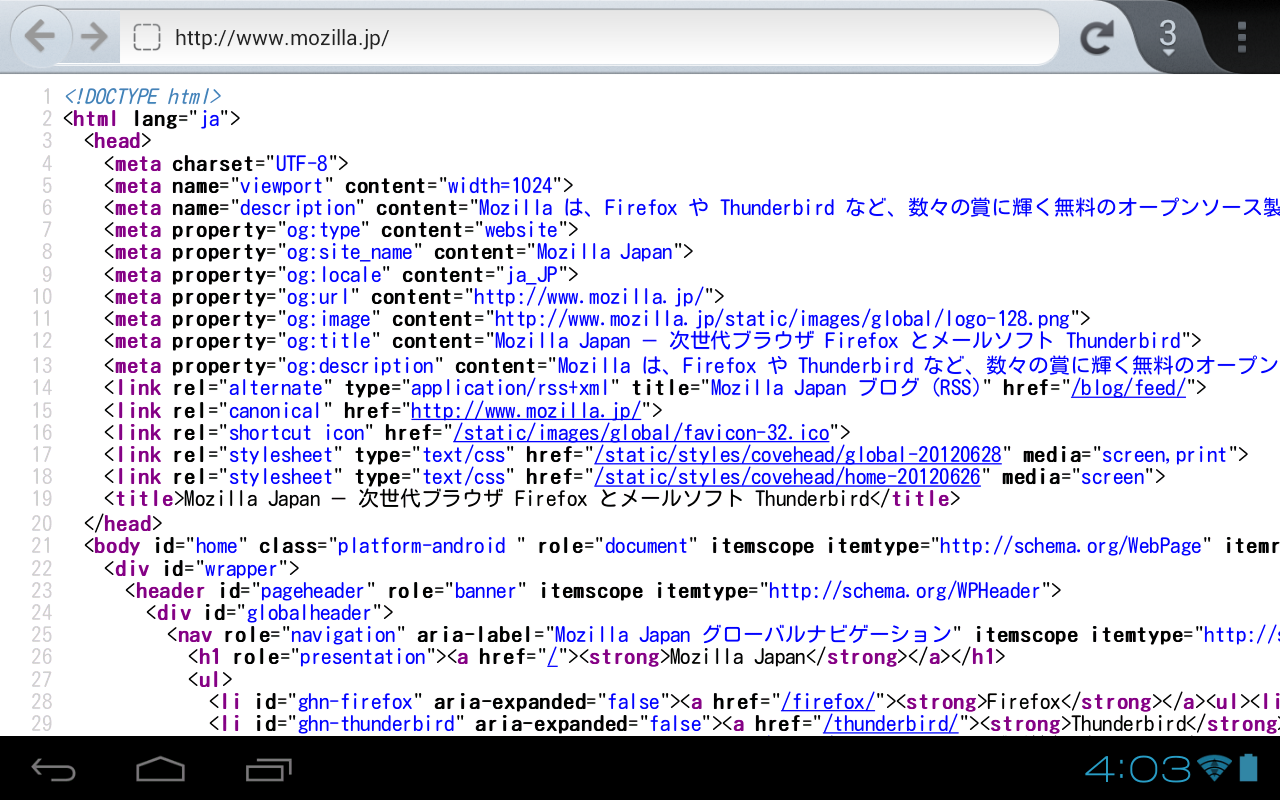Click the "shortcut icon" rel value
Screen dimensions: 1280x800
[x=297, y=432]
